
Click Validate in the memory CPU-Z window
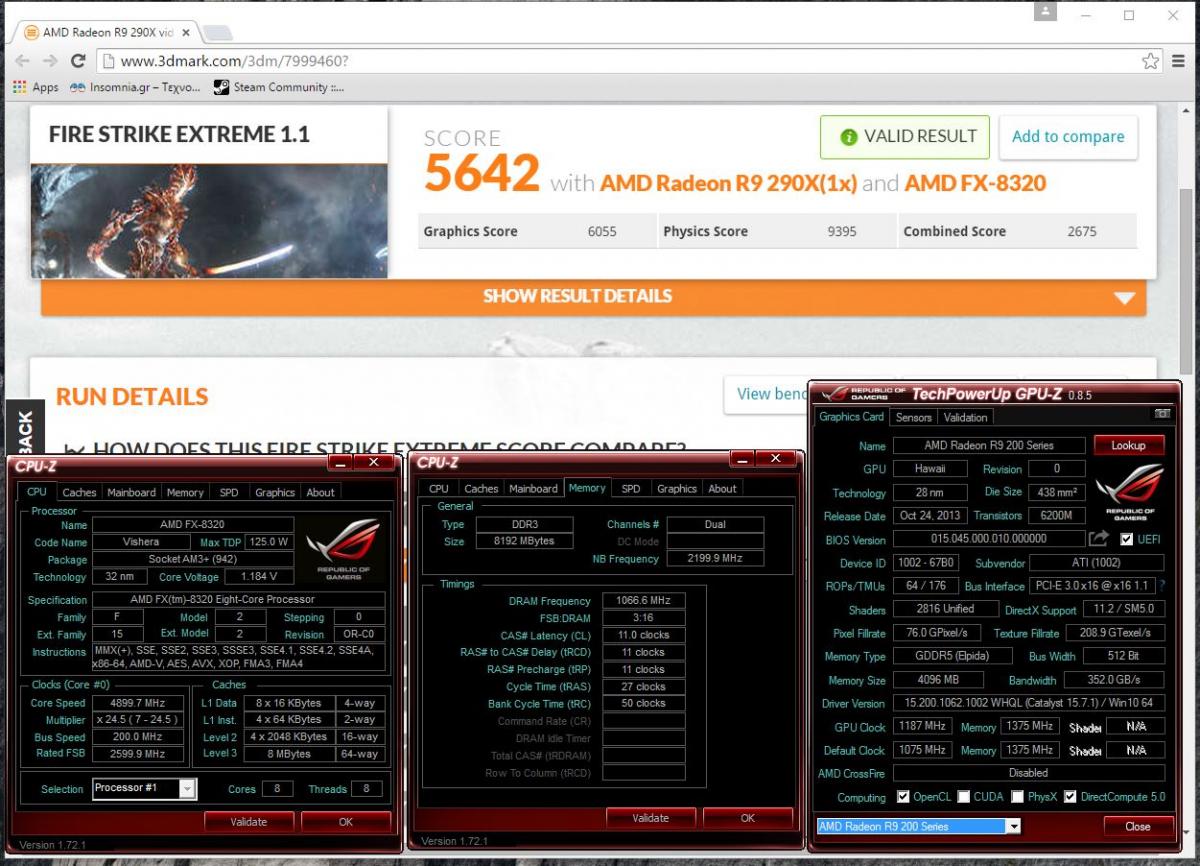[651, 818]
